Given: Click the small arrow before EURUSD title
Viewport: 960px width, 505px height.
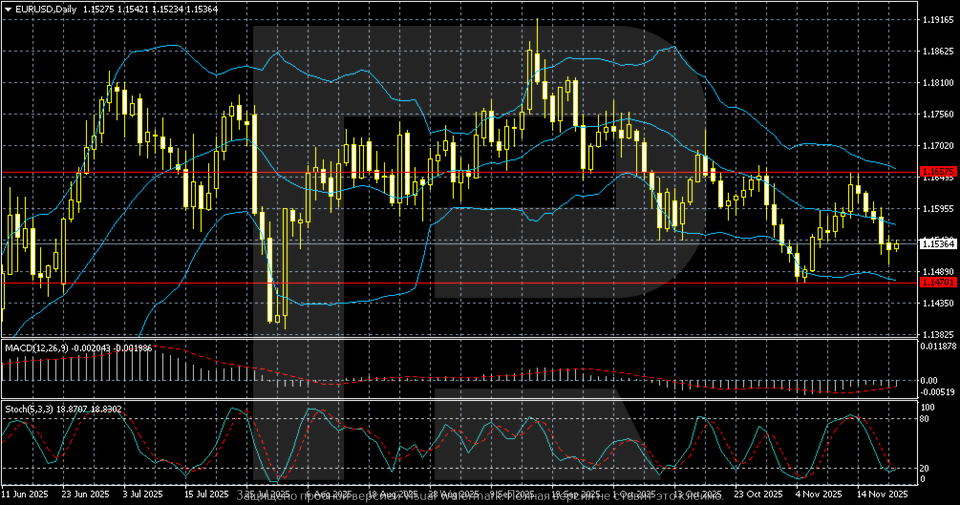Looking at the screenshot, I should (7, 8).
